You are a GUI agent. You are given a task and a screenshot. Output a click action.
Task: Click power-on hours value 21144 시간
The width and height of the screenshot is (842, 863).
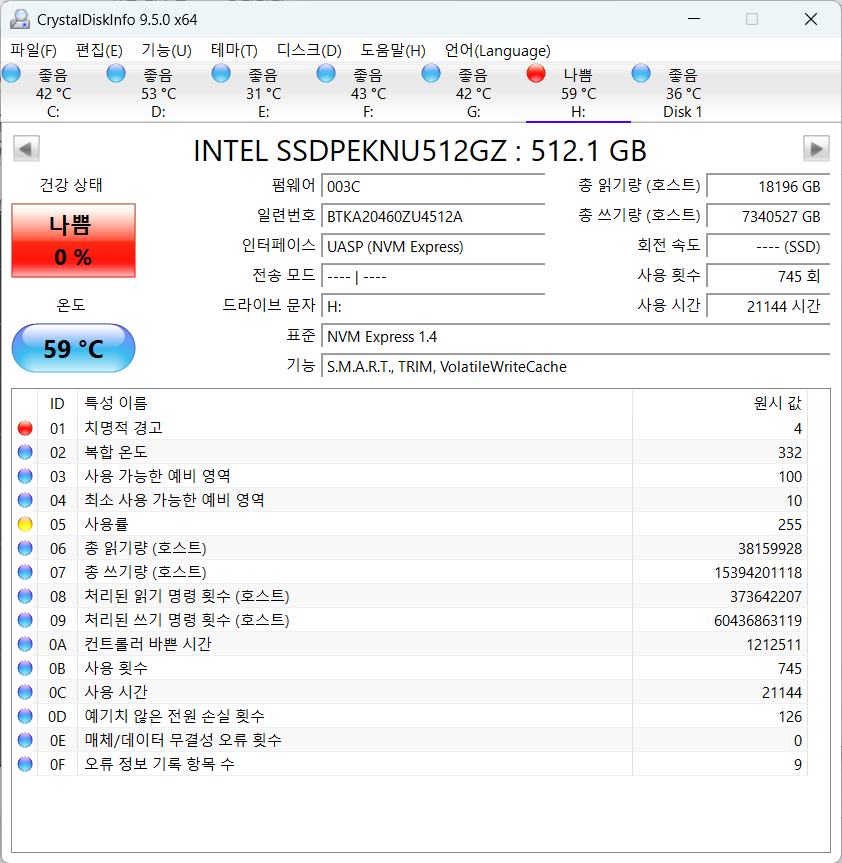click(x=768, y=306)
